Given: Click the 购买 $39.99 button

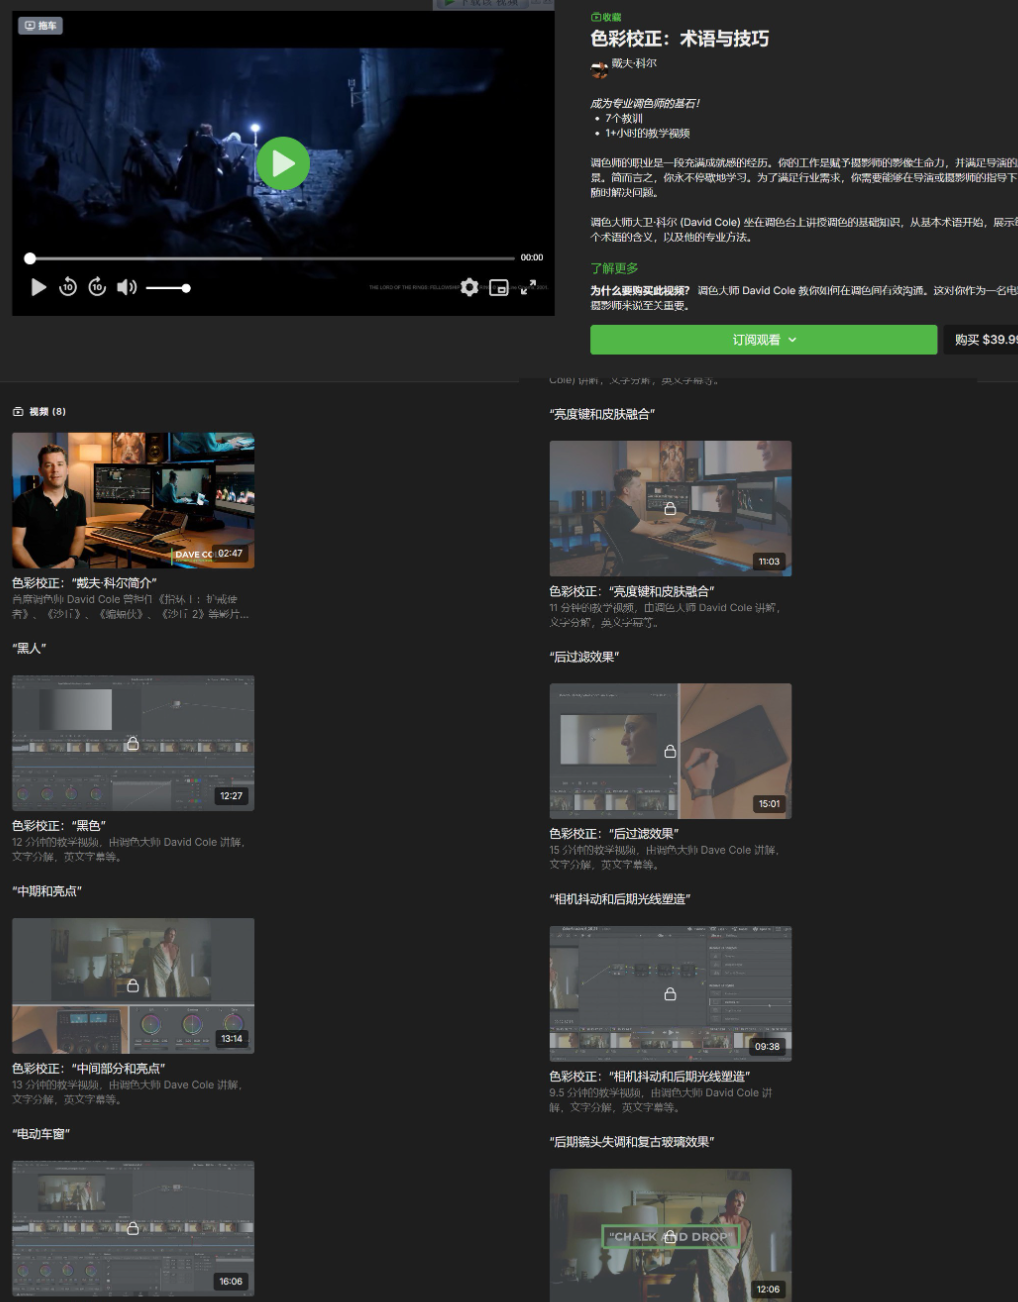Looking at the screenshot, I should pyautogui.click(x=981, y=340).
